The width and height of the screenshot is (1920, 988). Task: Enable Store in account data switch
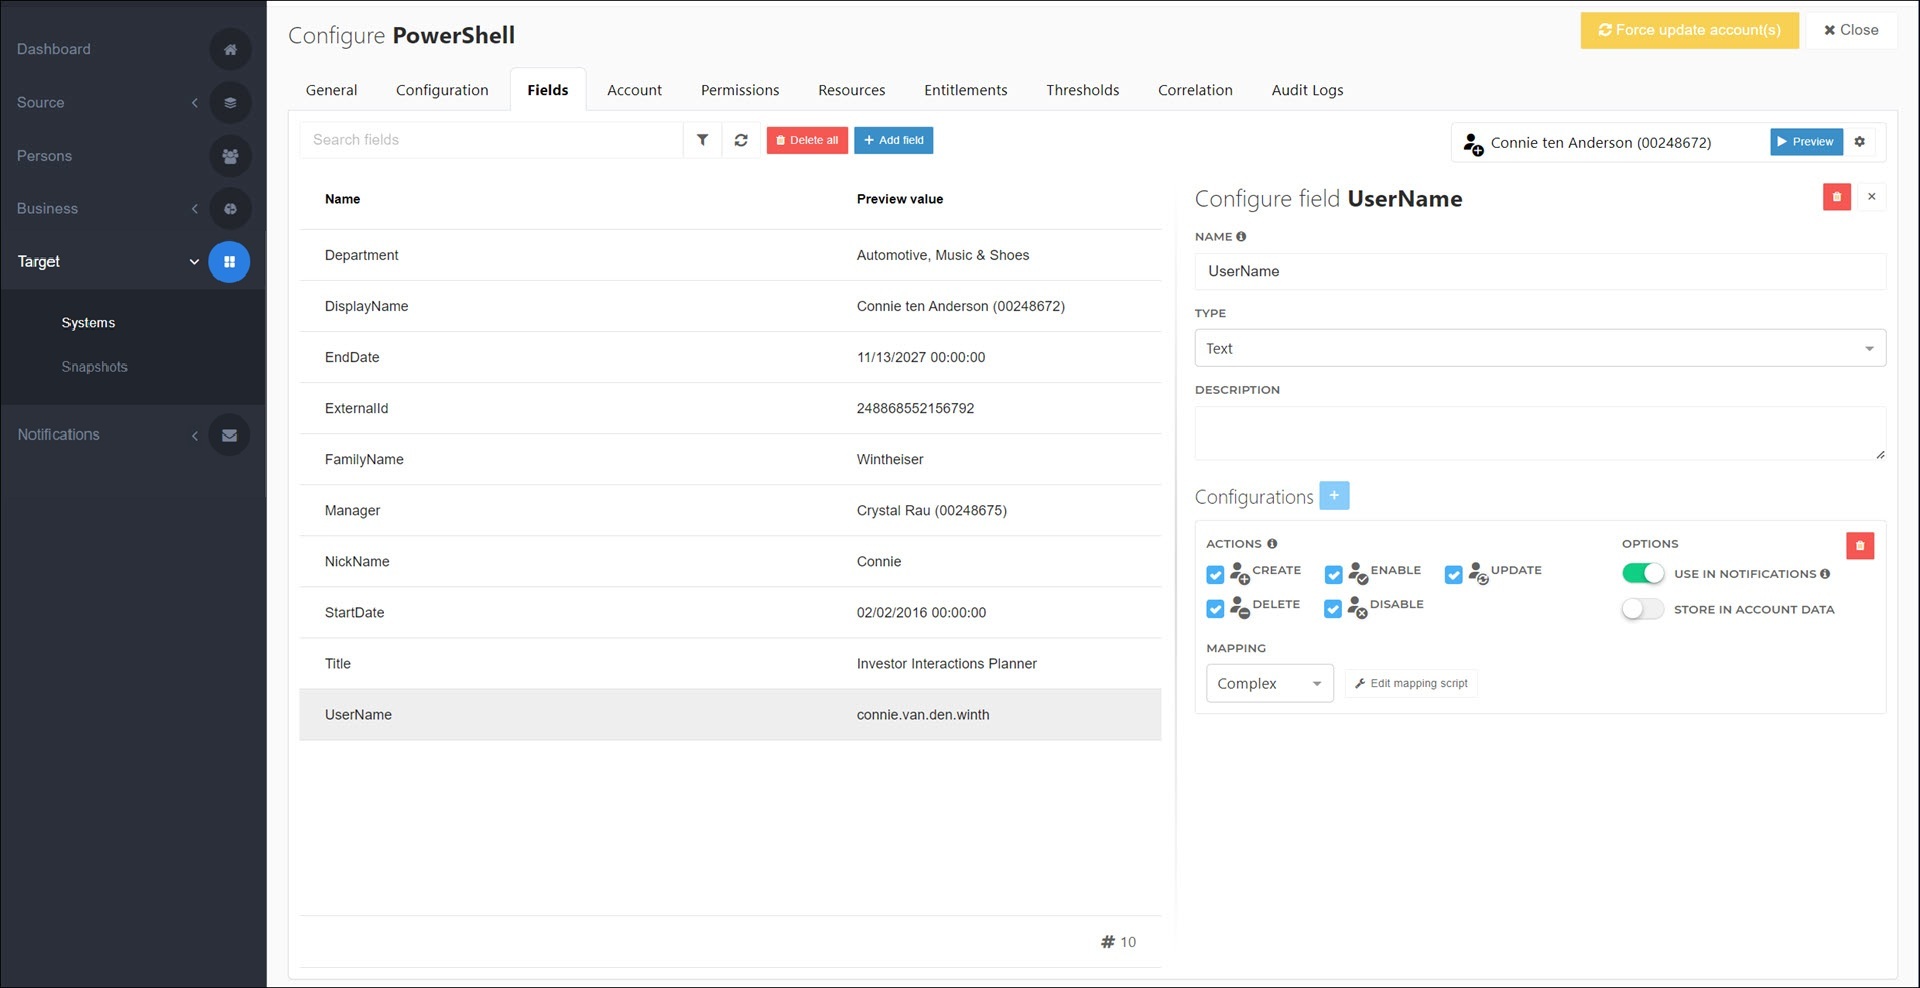1643,609
